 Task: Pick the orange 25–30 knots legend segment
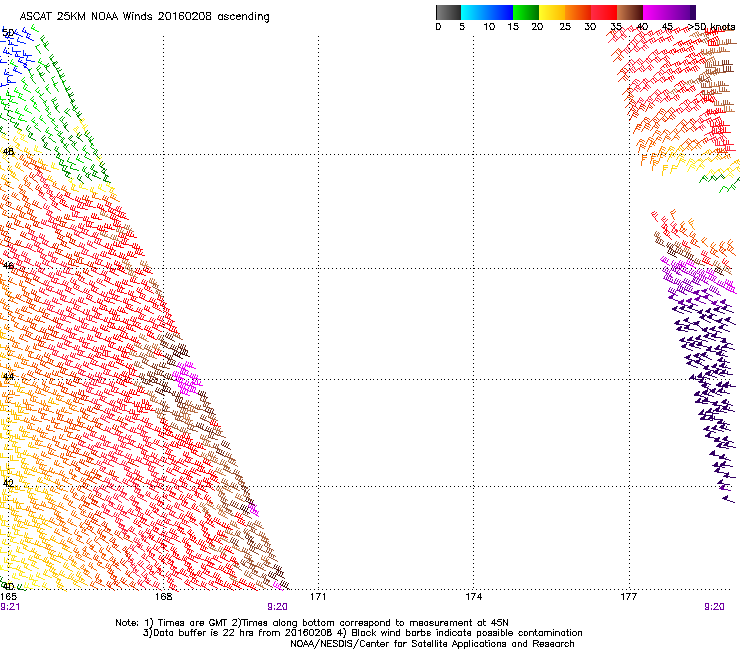pyautogui.click(x=578, y=12)
